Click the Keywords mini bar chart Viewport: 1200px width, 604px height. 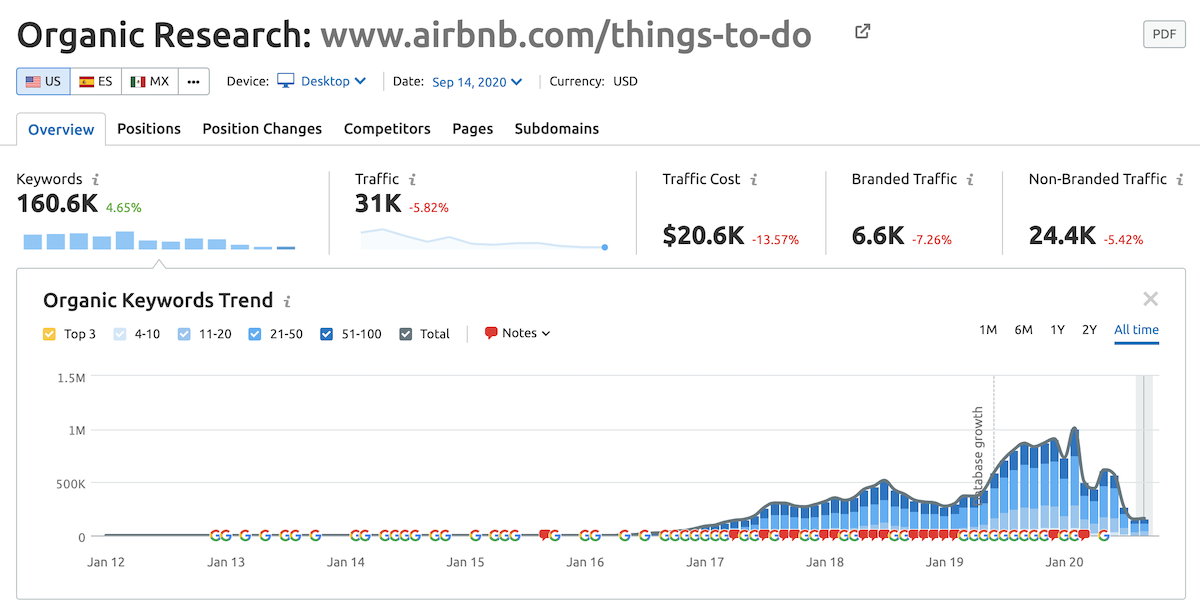[158, 241]
